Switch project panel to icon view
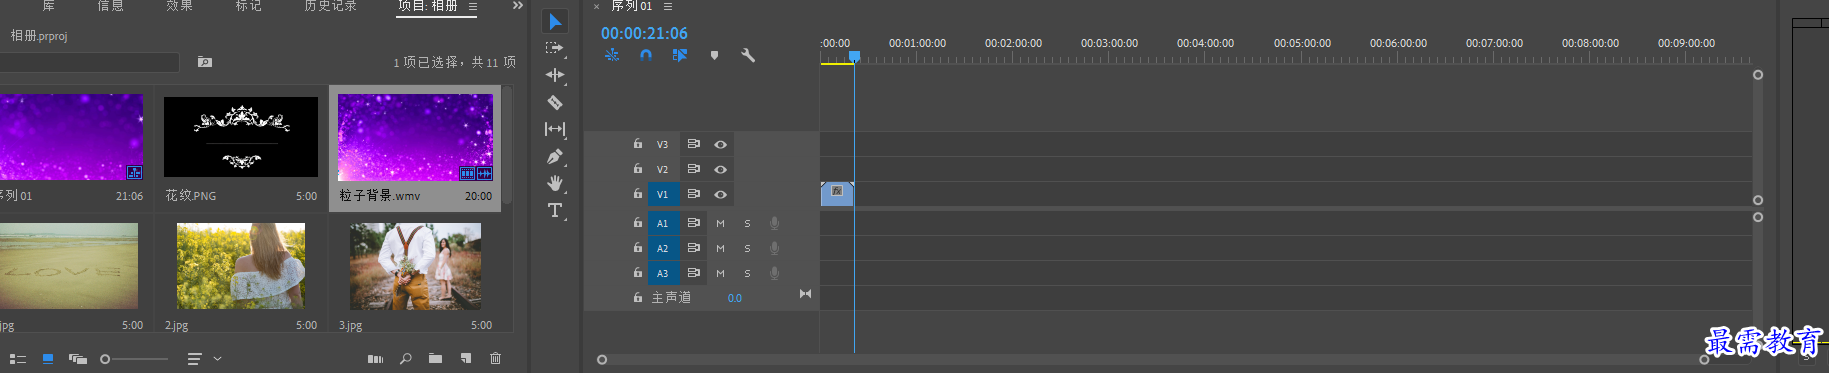 click(x=48, y=358)
